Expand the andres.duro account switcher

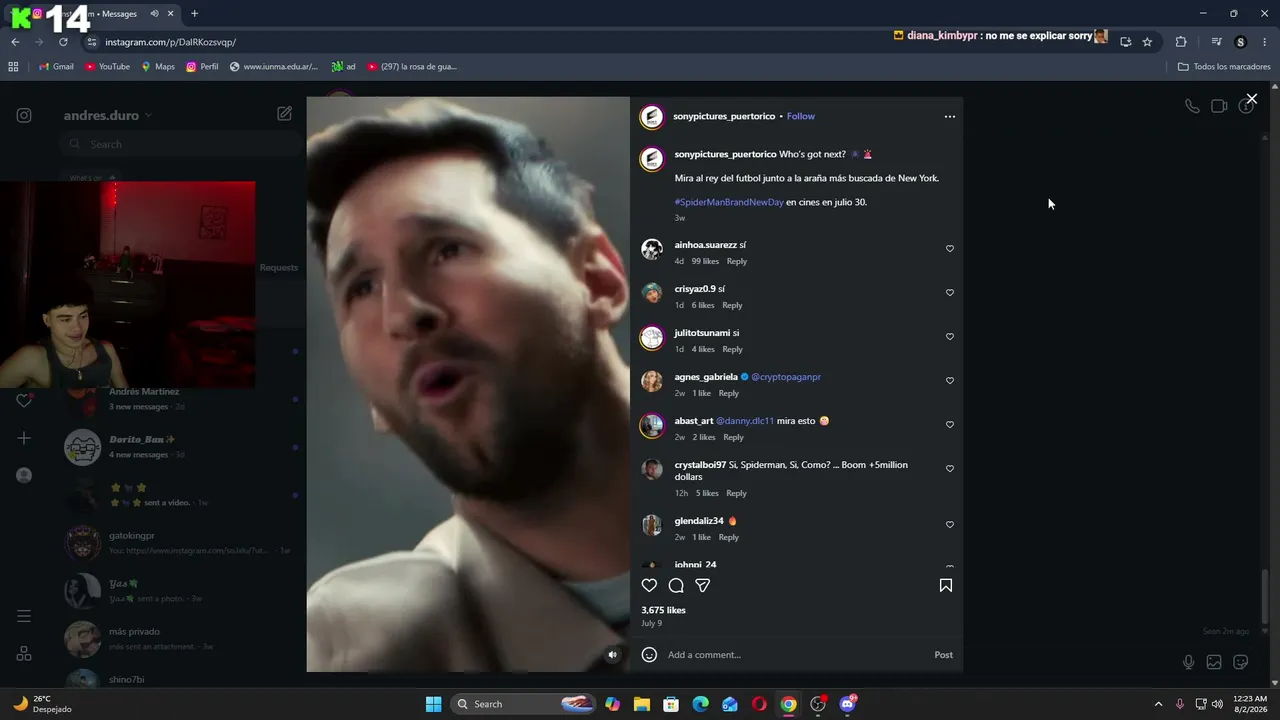pos(108,115)
